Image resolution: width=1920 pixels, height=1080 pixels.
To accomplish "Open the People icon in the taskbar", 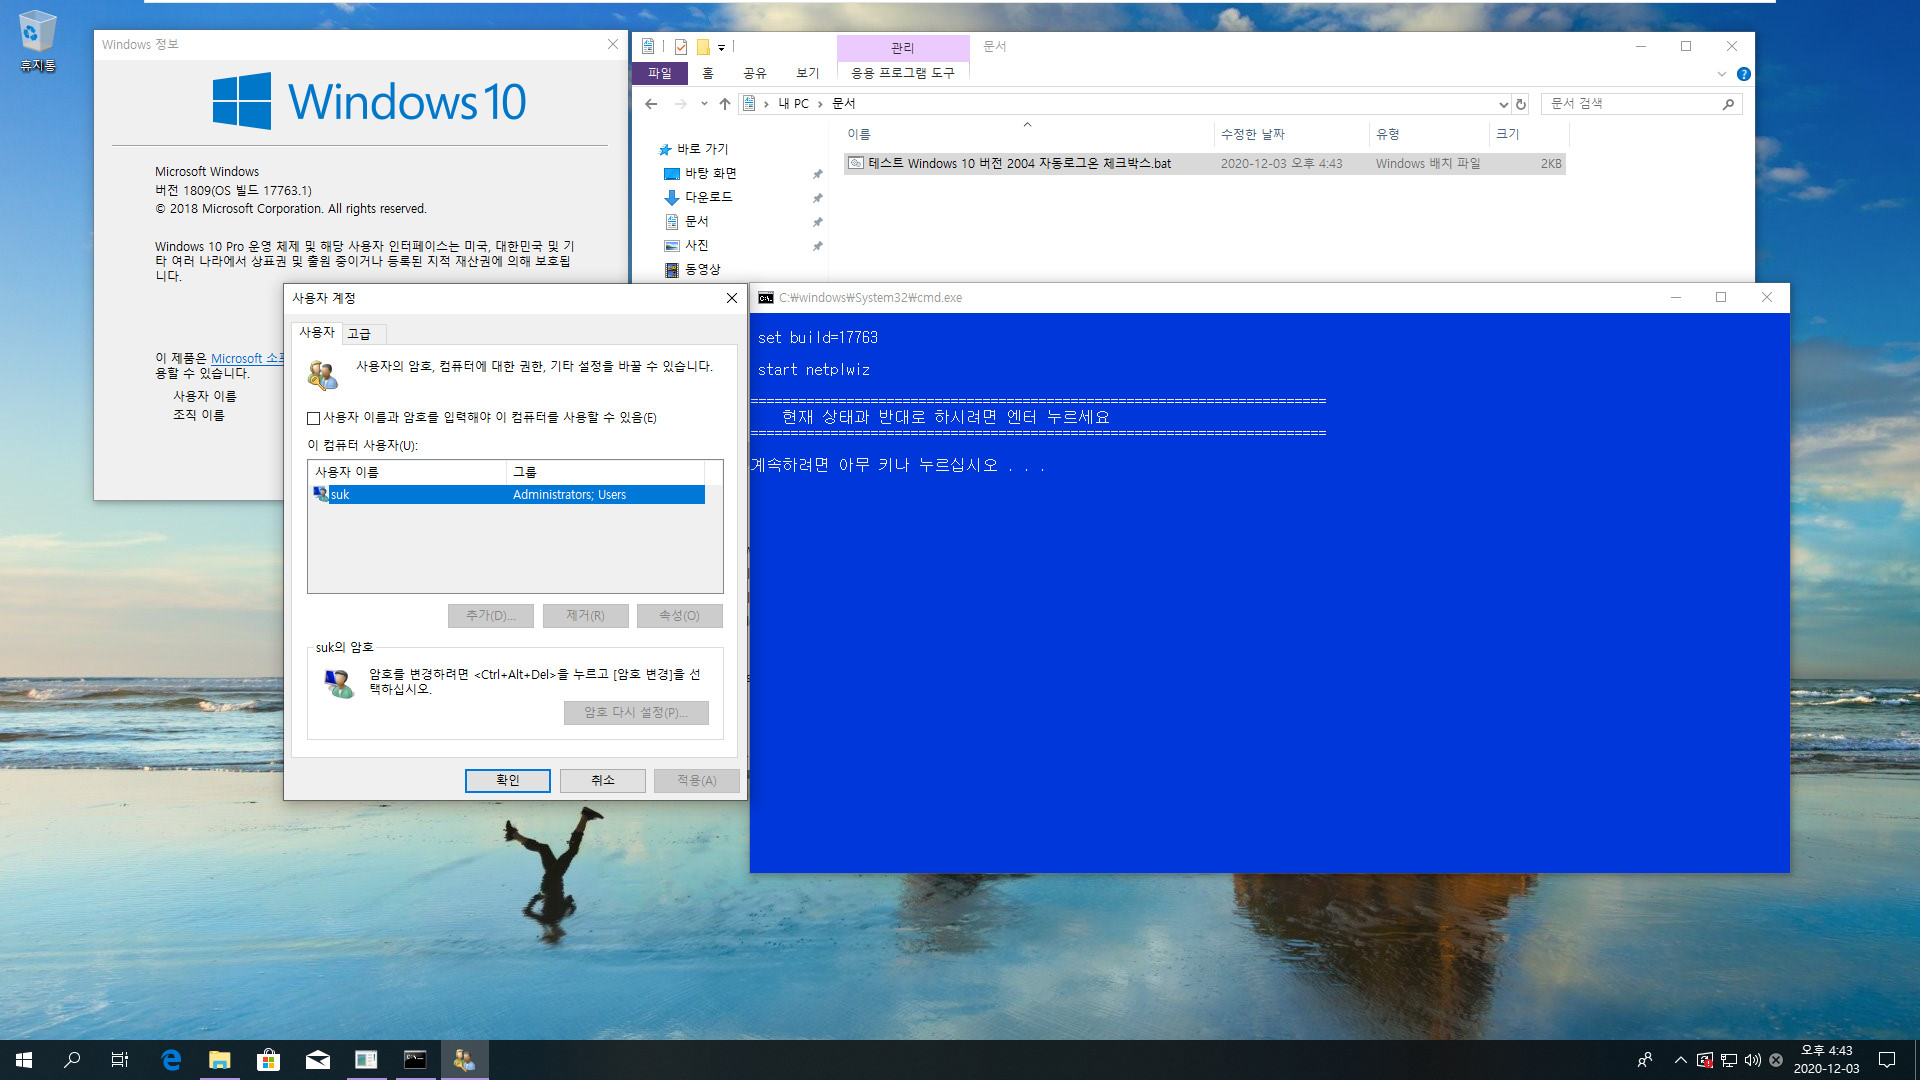I will pyautogui.click(x=1645, y=1060).
